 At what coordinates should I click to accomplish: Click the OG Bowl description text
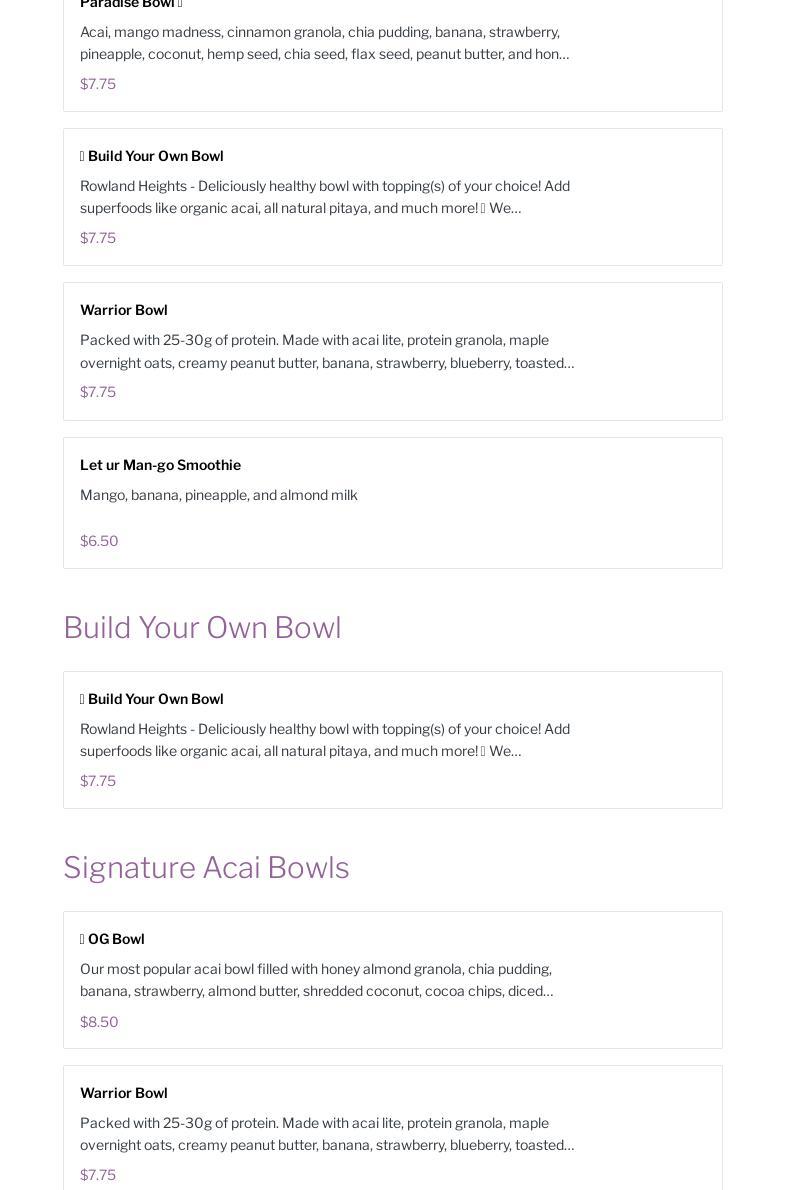(316, 980)
